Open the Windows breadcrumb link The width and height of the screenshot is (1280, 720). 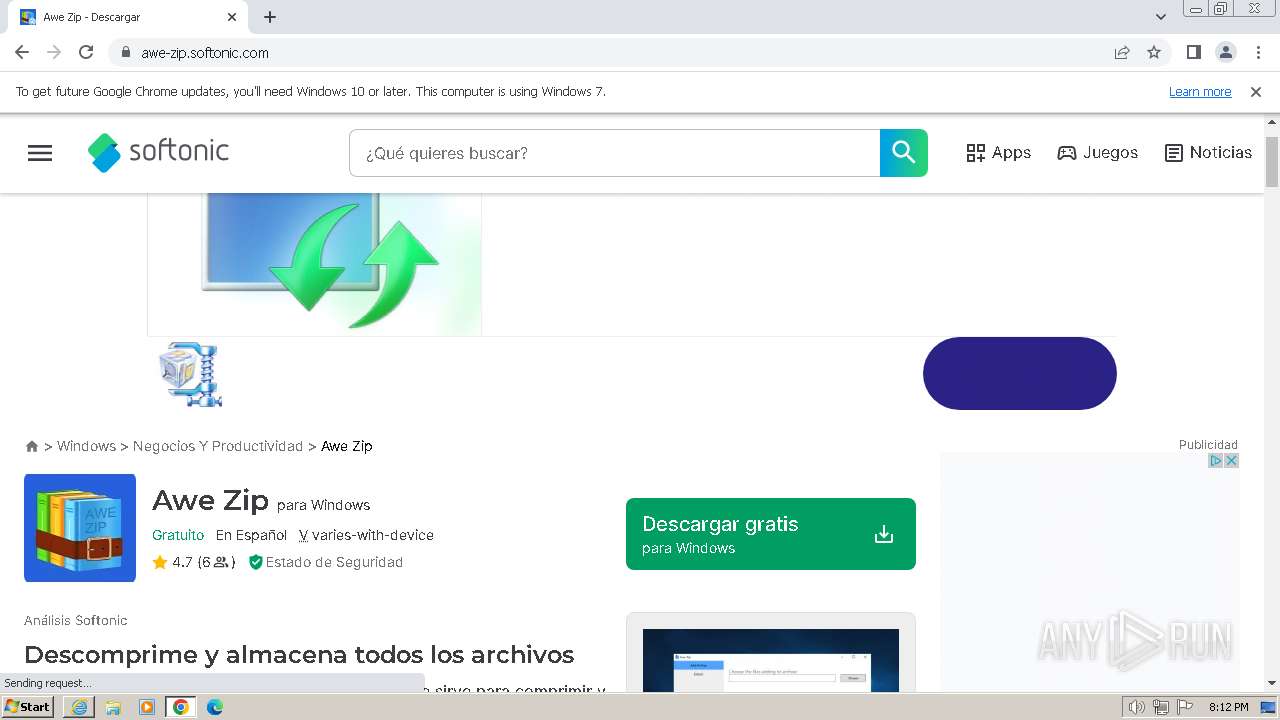[86, 446]
